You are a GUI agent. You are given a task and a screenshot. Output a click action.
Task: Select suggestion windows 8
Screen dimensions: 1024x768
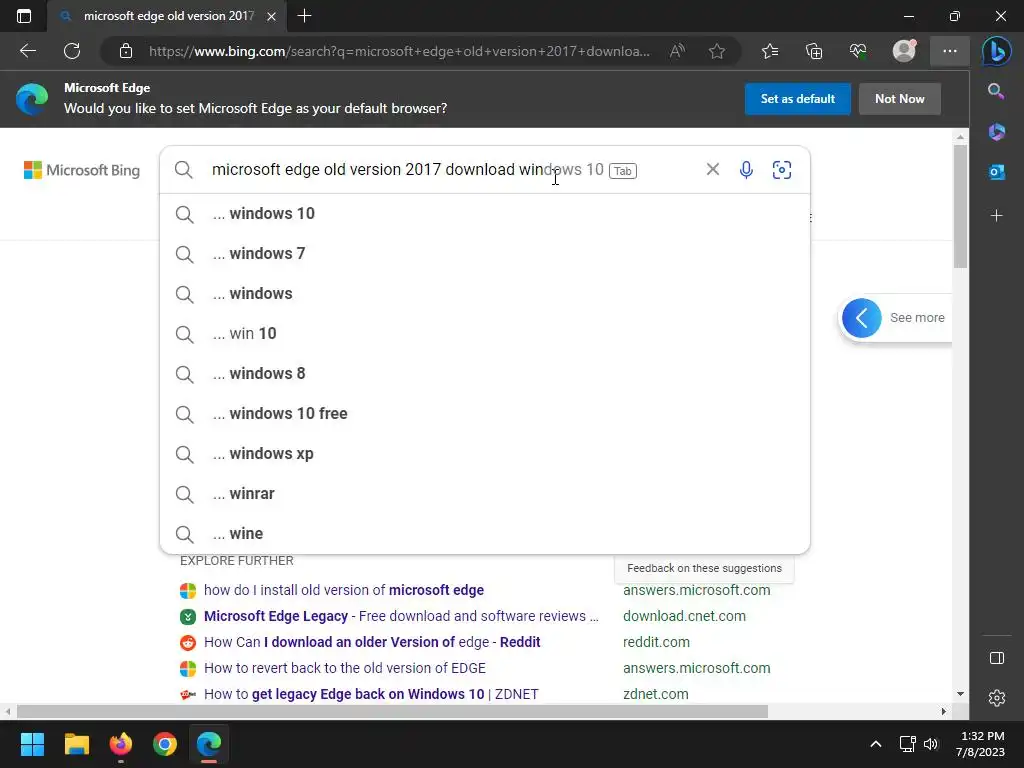click(x=485, y=374)
